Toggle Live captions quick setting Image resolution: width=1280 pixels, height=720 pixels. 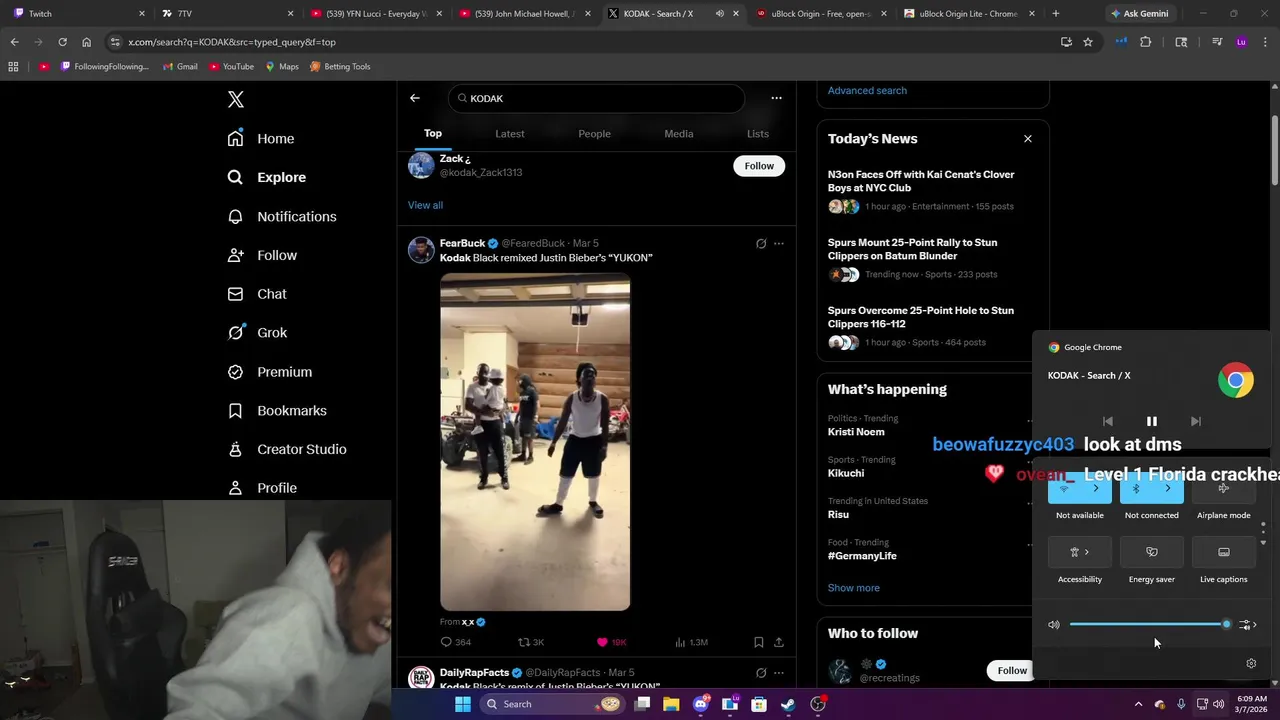pyautogui.click(x=1224, y=552)
